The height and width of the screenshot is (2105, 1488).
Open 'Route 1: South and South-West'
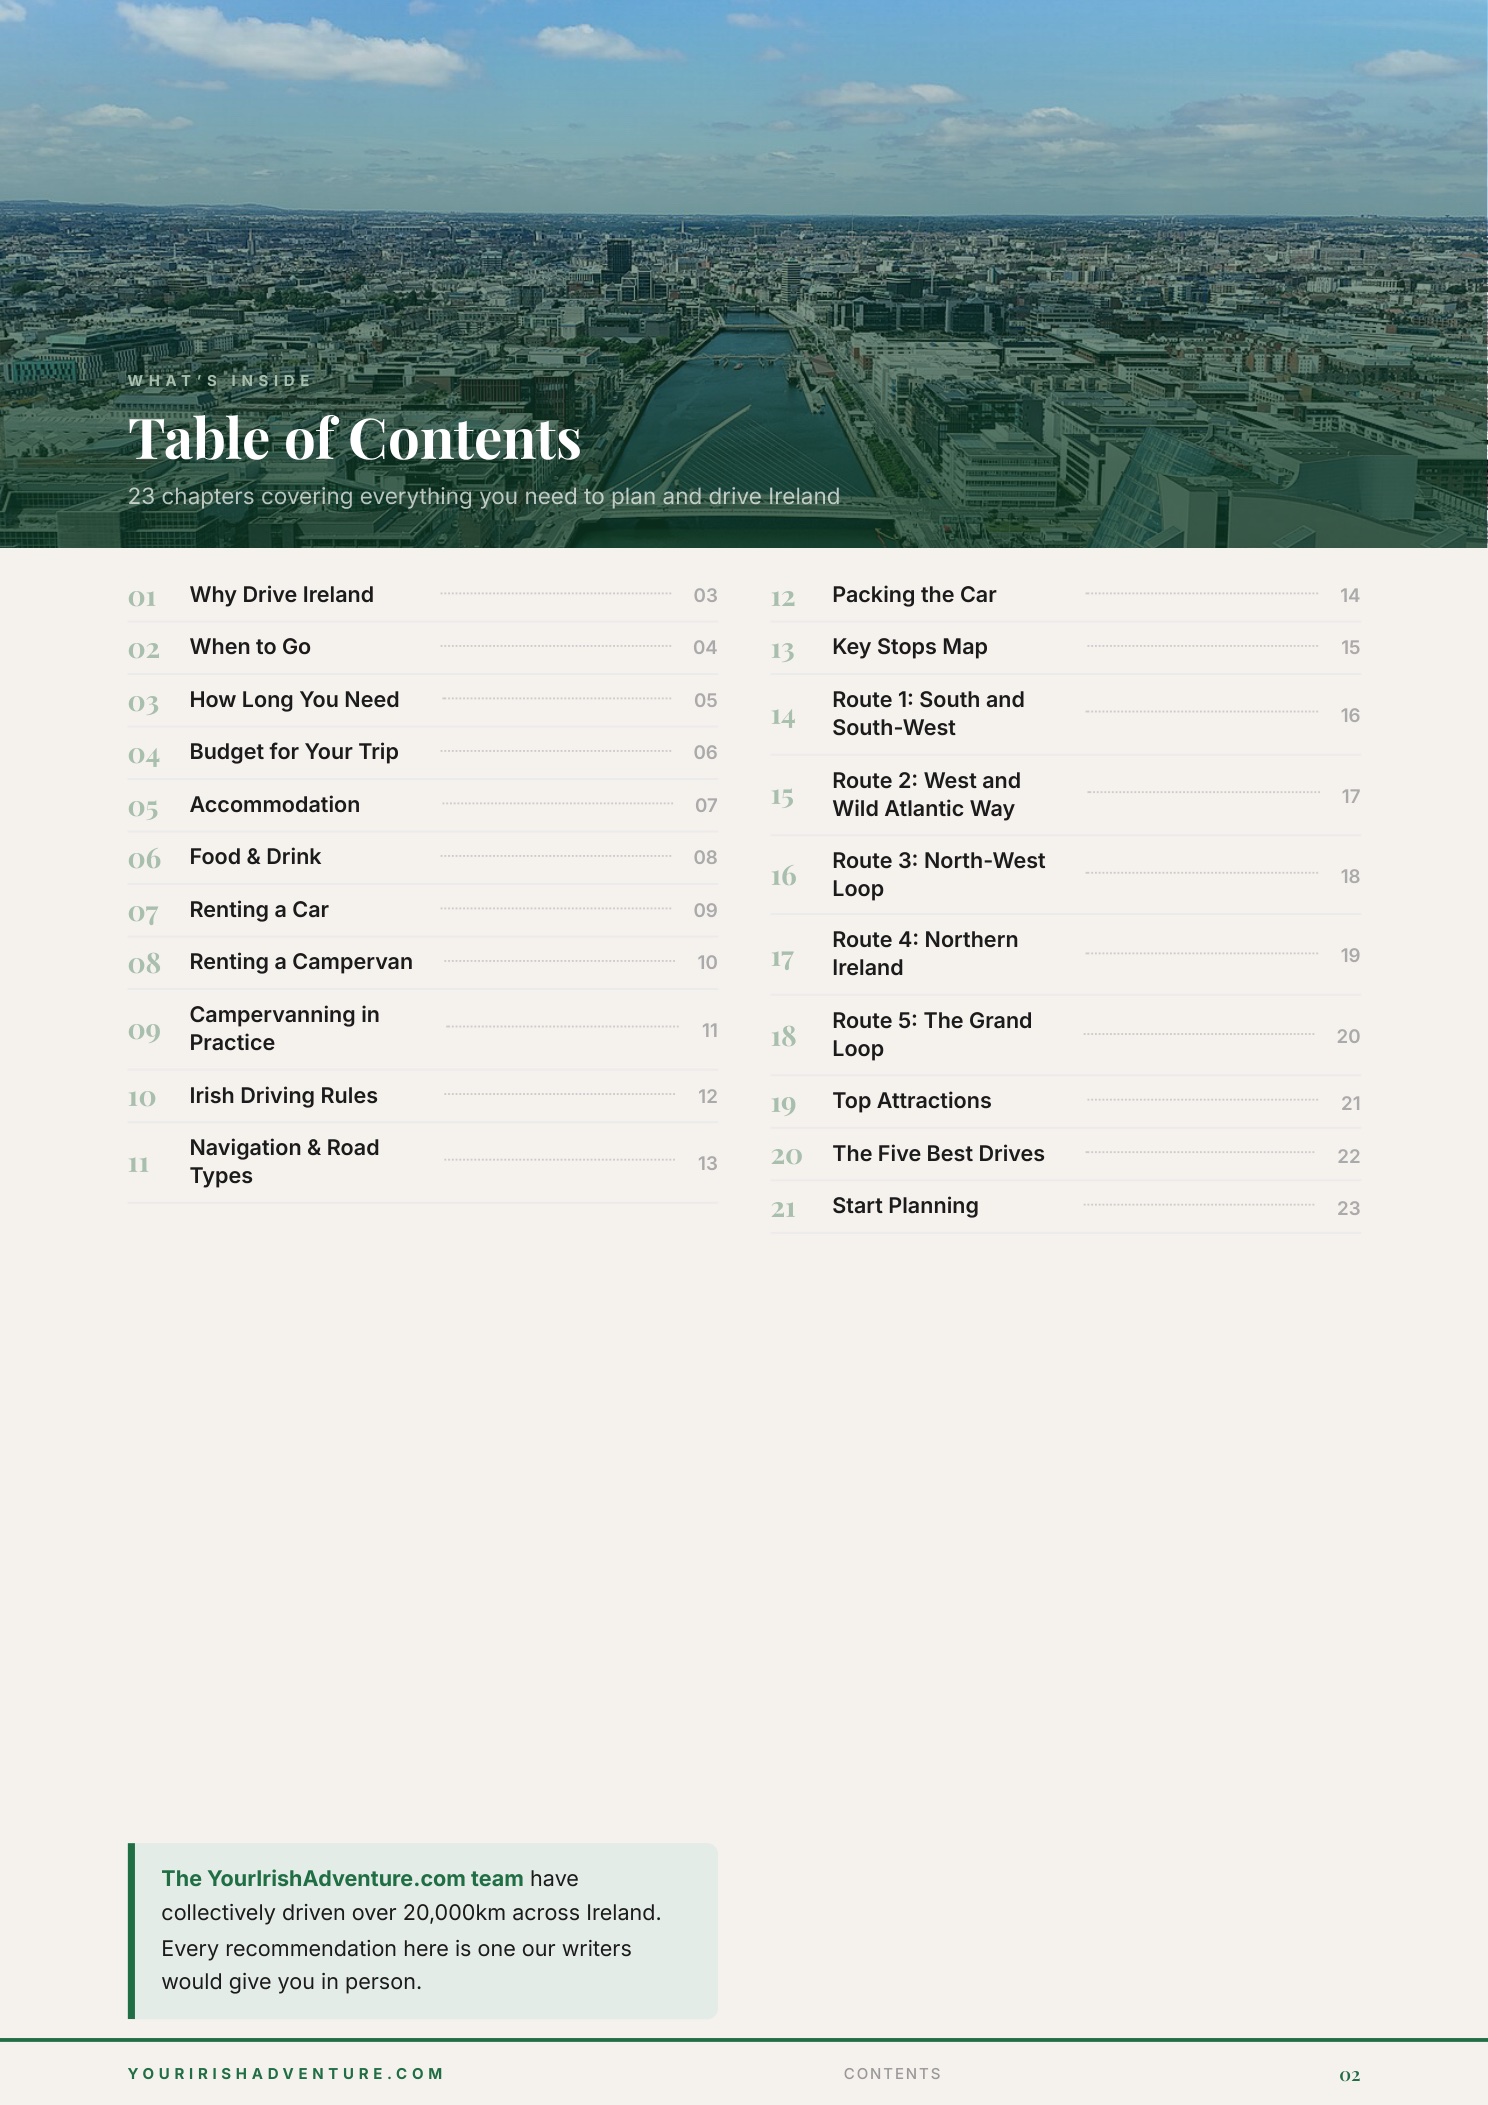[x=1065, y=714]
